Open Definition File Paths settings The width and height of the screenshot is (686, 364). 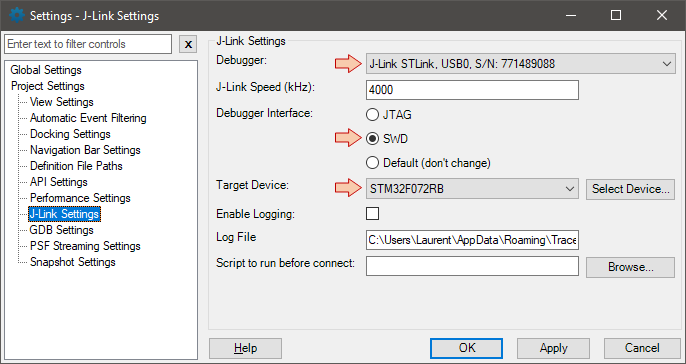coord(76,166)
